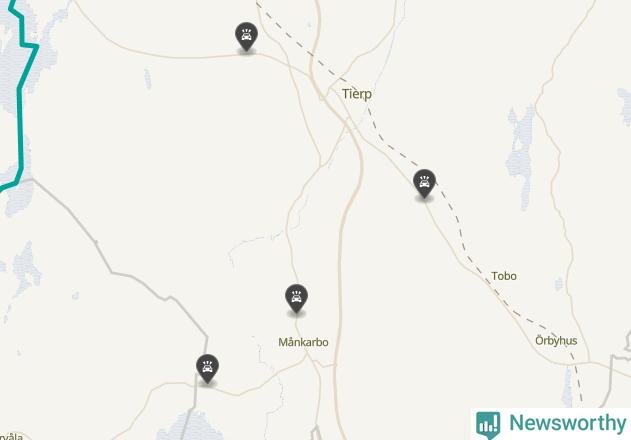631x440 pixels.
Task: Click the accident marker just above Månkarbo
Action: 296,298
